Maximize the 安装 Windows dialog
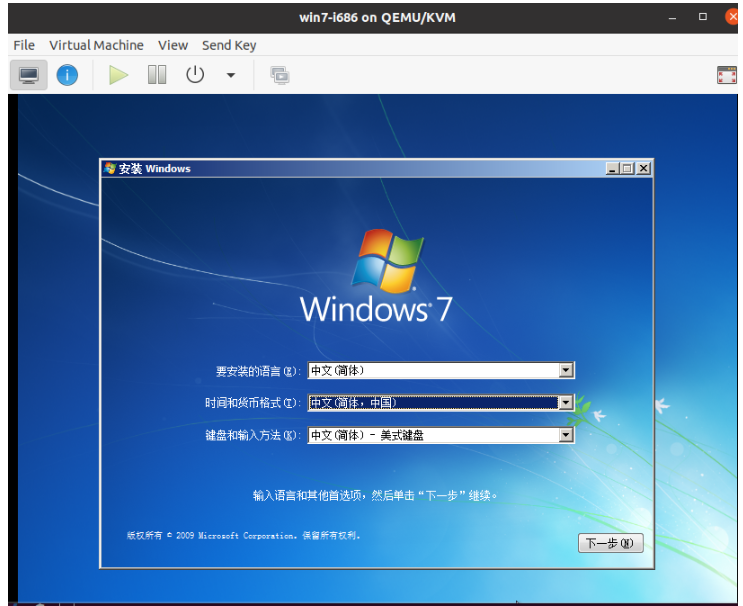The width and height of the screenshot is (743, 606). pyautogui.click(x=627, y=168)
